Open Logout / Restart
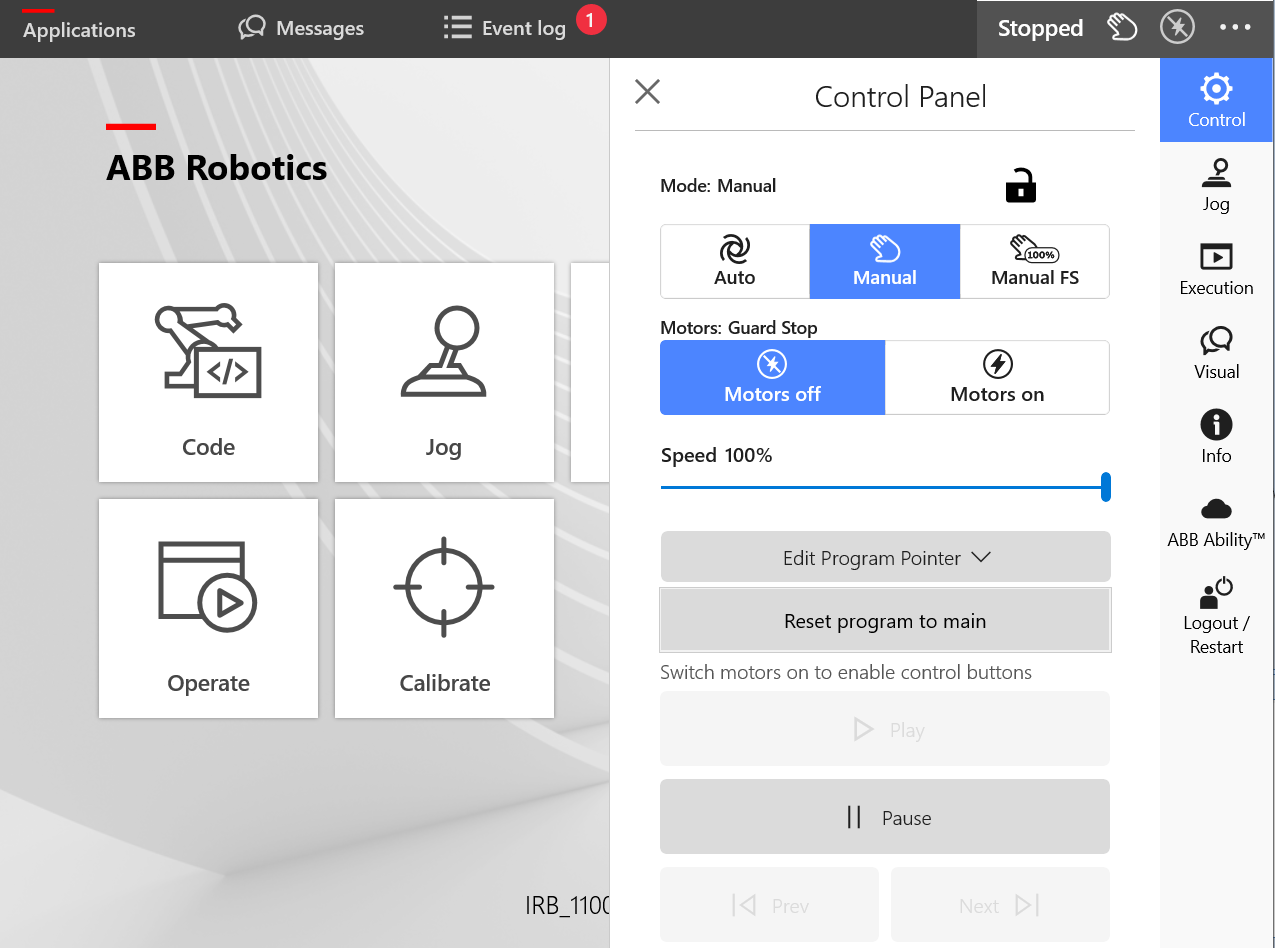The width and height of the screenshot is (1275, 948). pyautogui.click(x=1216, y=616)
